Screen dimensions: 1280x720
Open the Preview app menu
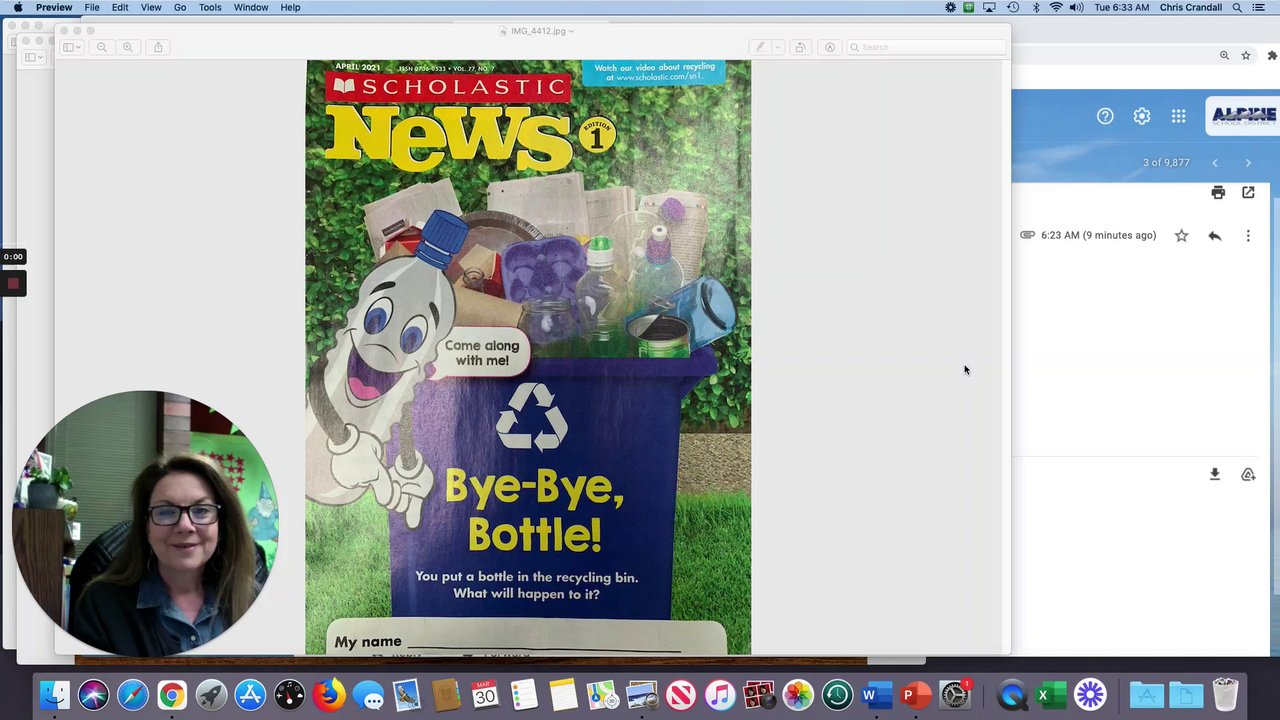pyautogui.click(x=54, y=7)
